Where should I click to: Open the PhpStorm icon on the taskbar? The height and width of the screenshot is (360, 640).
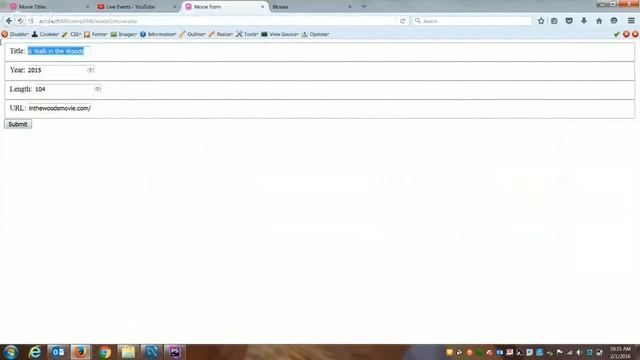click(x=175, y=352)
